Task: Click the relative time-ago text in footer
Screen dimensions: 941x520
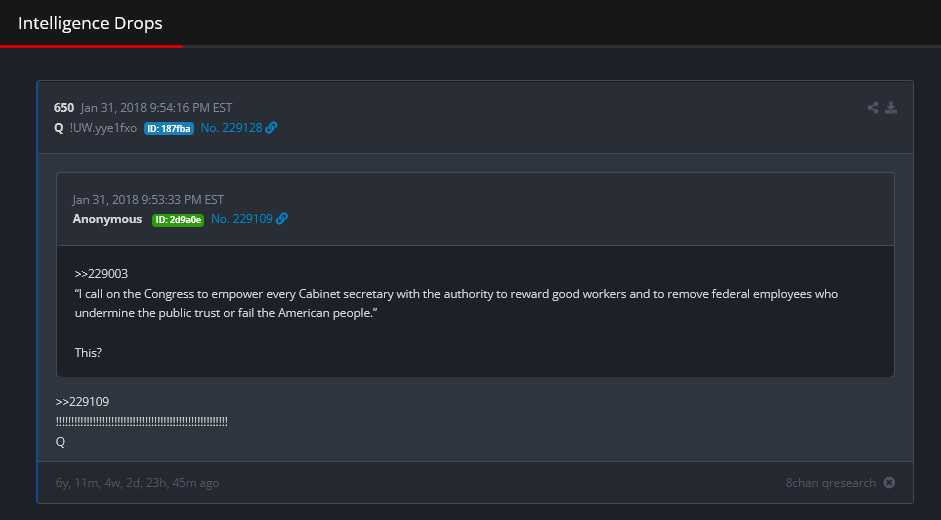Action: pyautogui.click(x=137, y=483)
